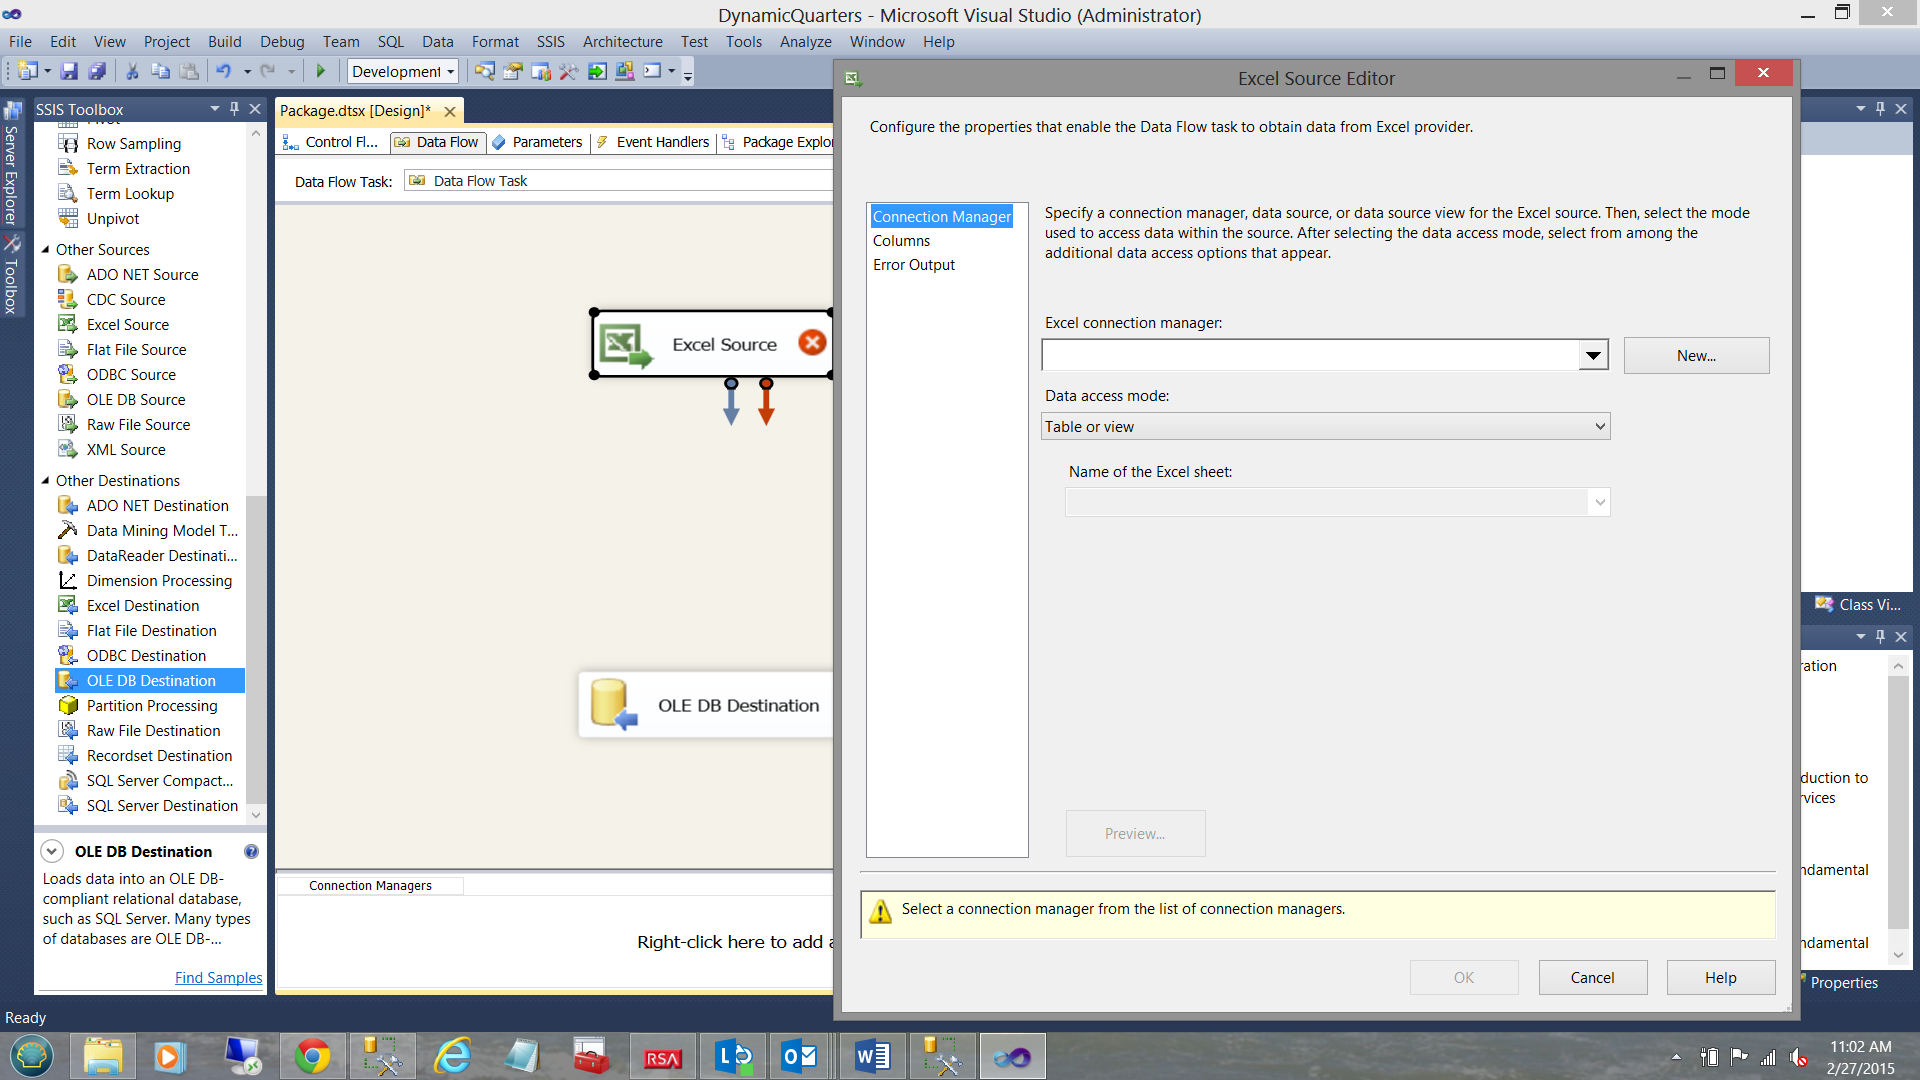
Task: Click the Undo arrow icon
Action: [x=224, y=71]
